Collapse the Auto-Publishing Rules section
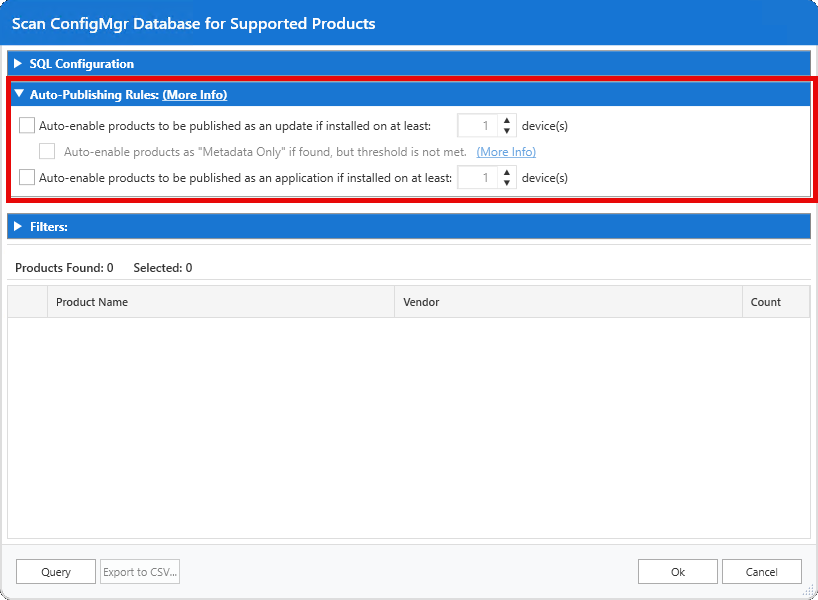 click(18, 95)
